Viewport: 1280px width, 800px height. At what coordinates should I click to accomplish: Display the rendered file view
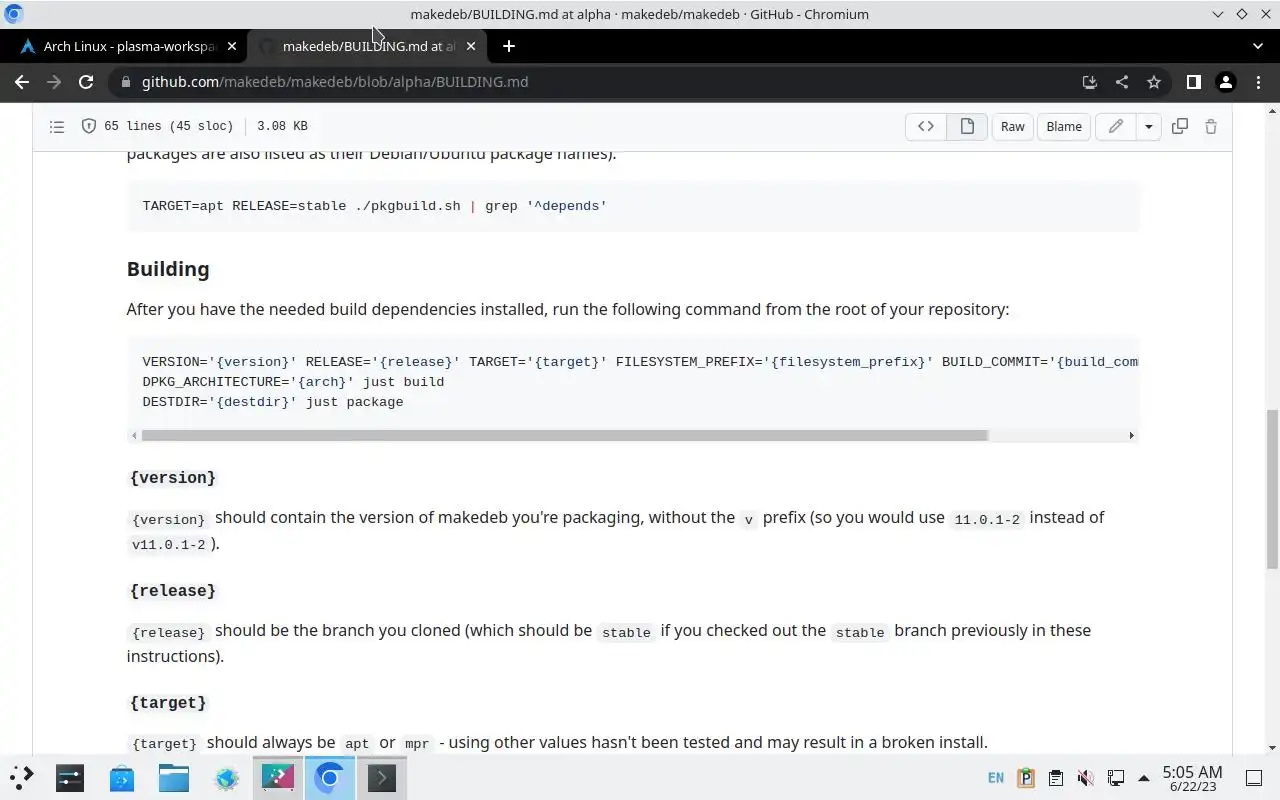coord(967,126)
